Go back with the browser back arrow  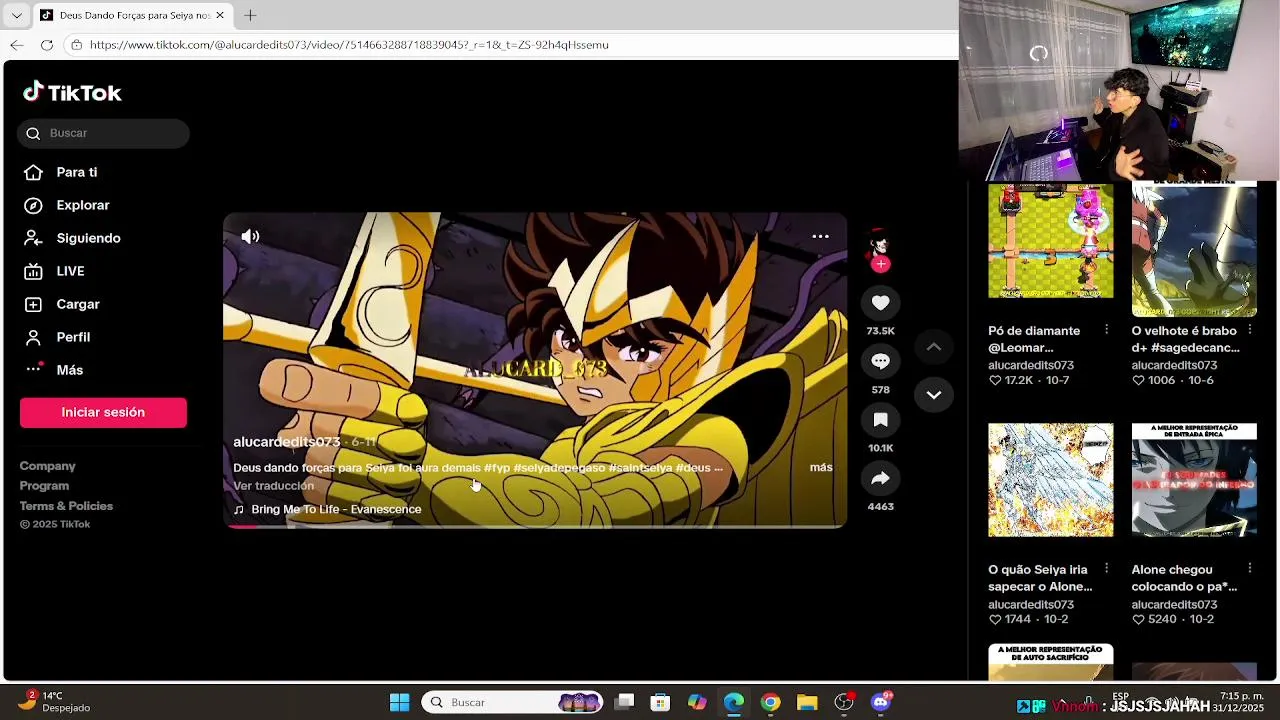tap(17, 45)
